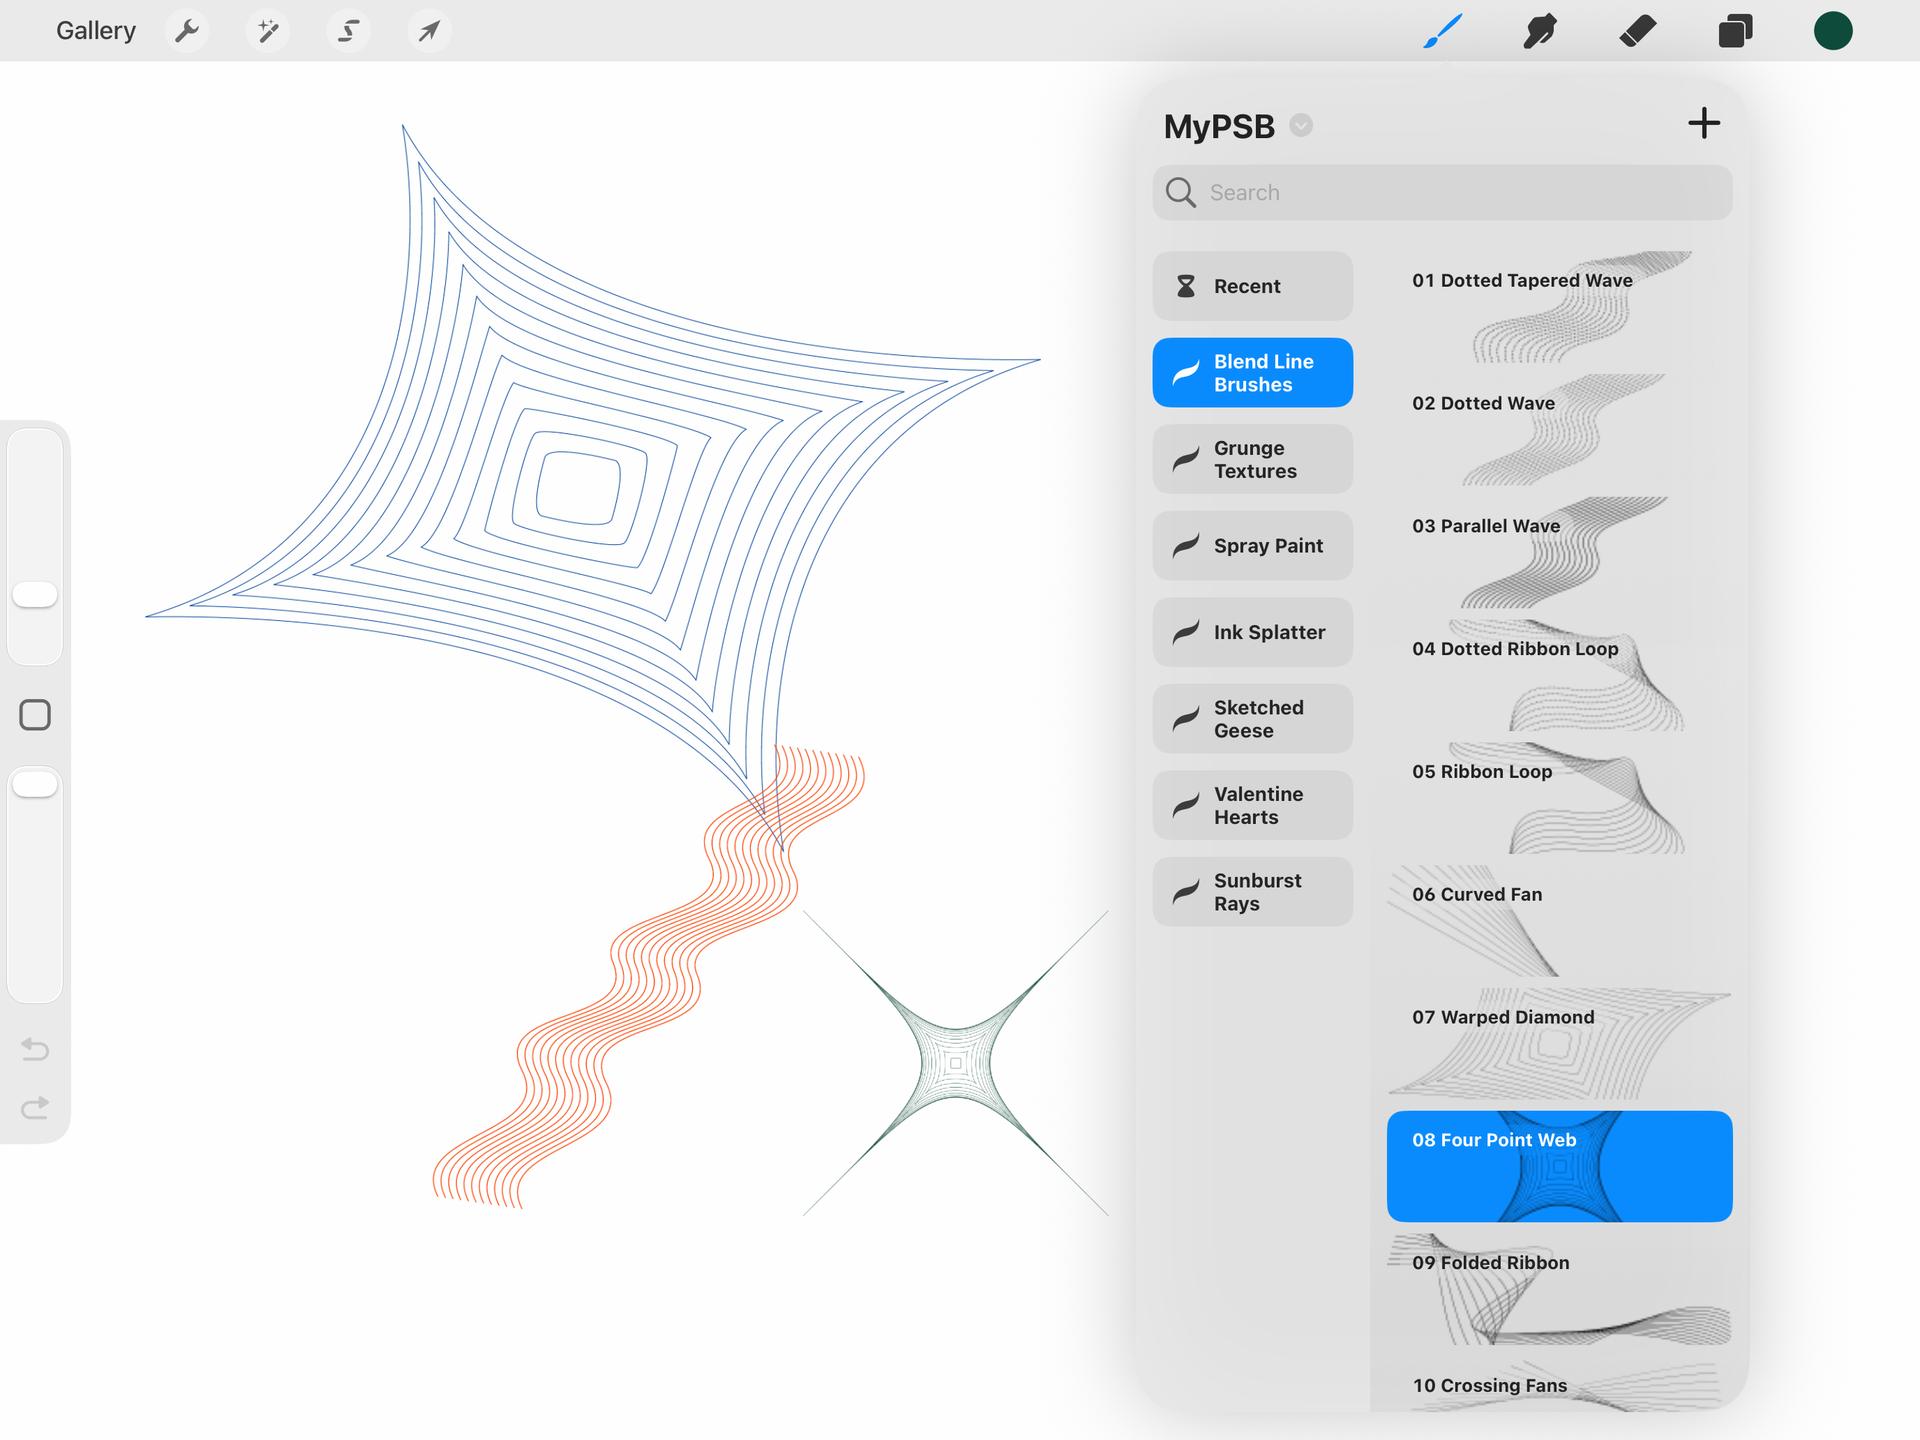
Task: Select the Smudge tool
Action: [1540, 31]
